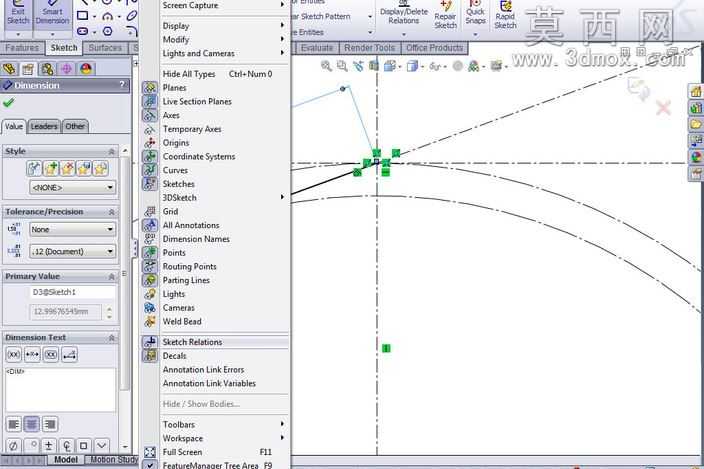Image resolution: width=704 pixels, height=469 pixels.
Task: Switch to the Features tab
Action: 22,48
